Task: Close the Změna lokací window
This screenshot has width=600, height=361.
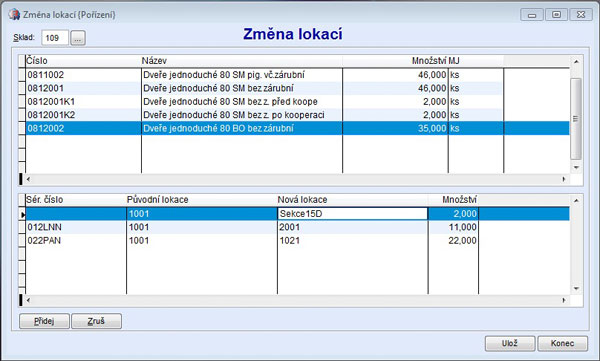Action: [581, 15]
